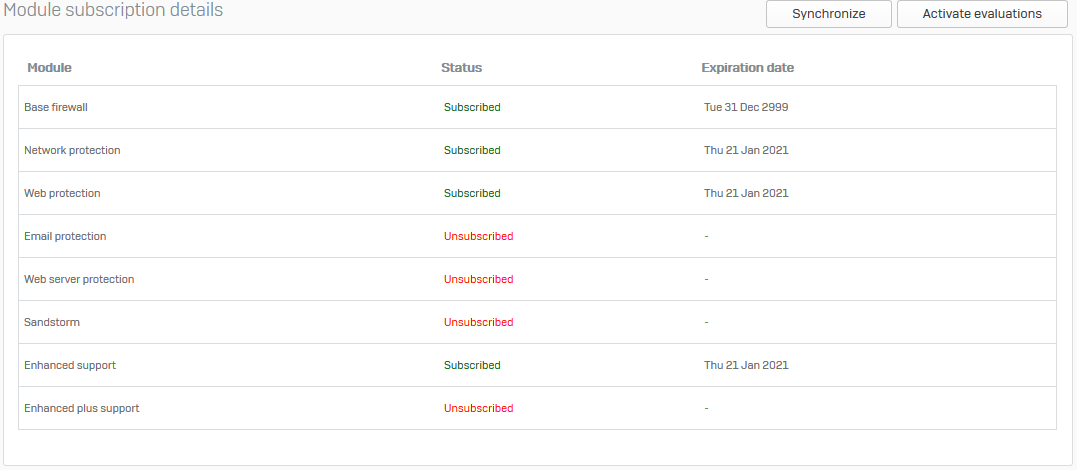Image resolution: width=1077 pixels, height=470 pixels.
Task: Select the Network protection module name
Action: (72, 150)
